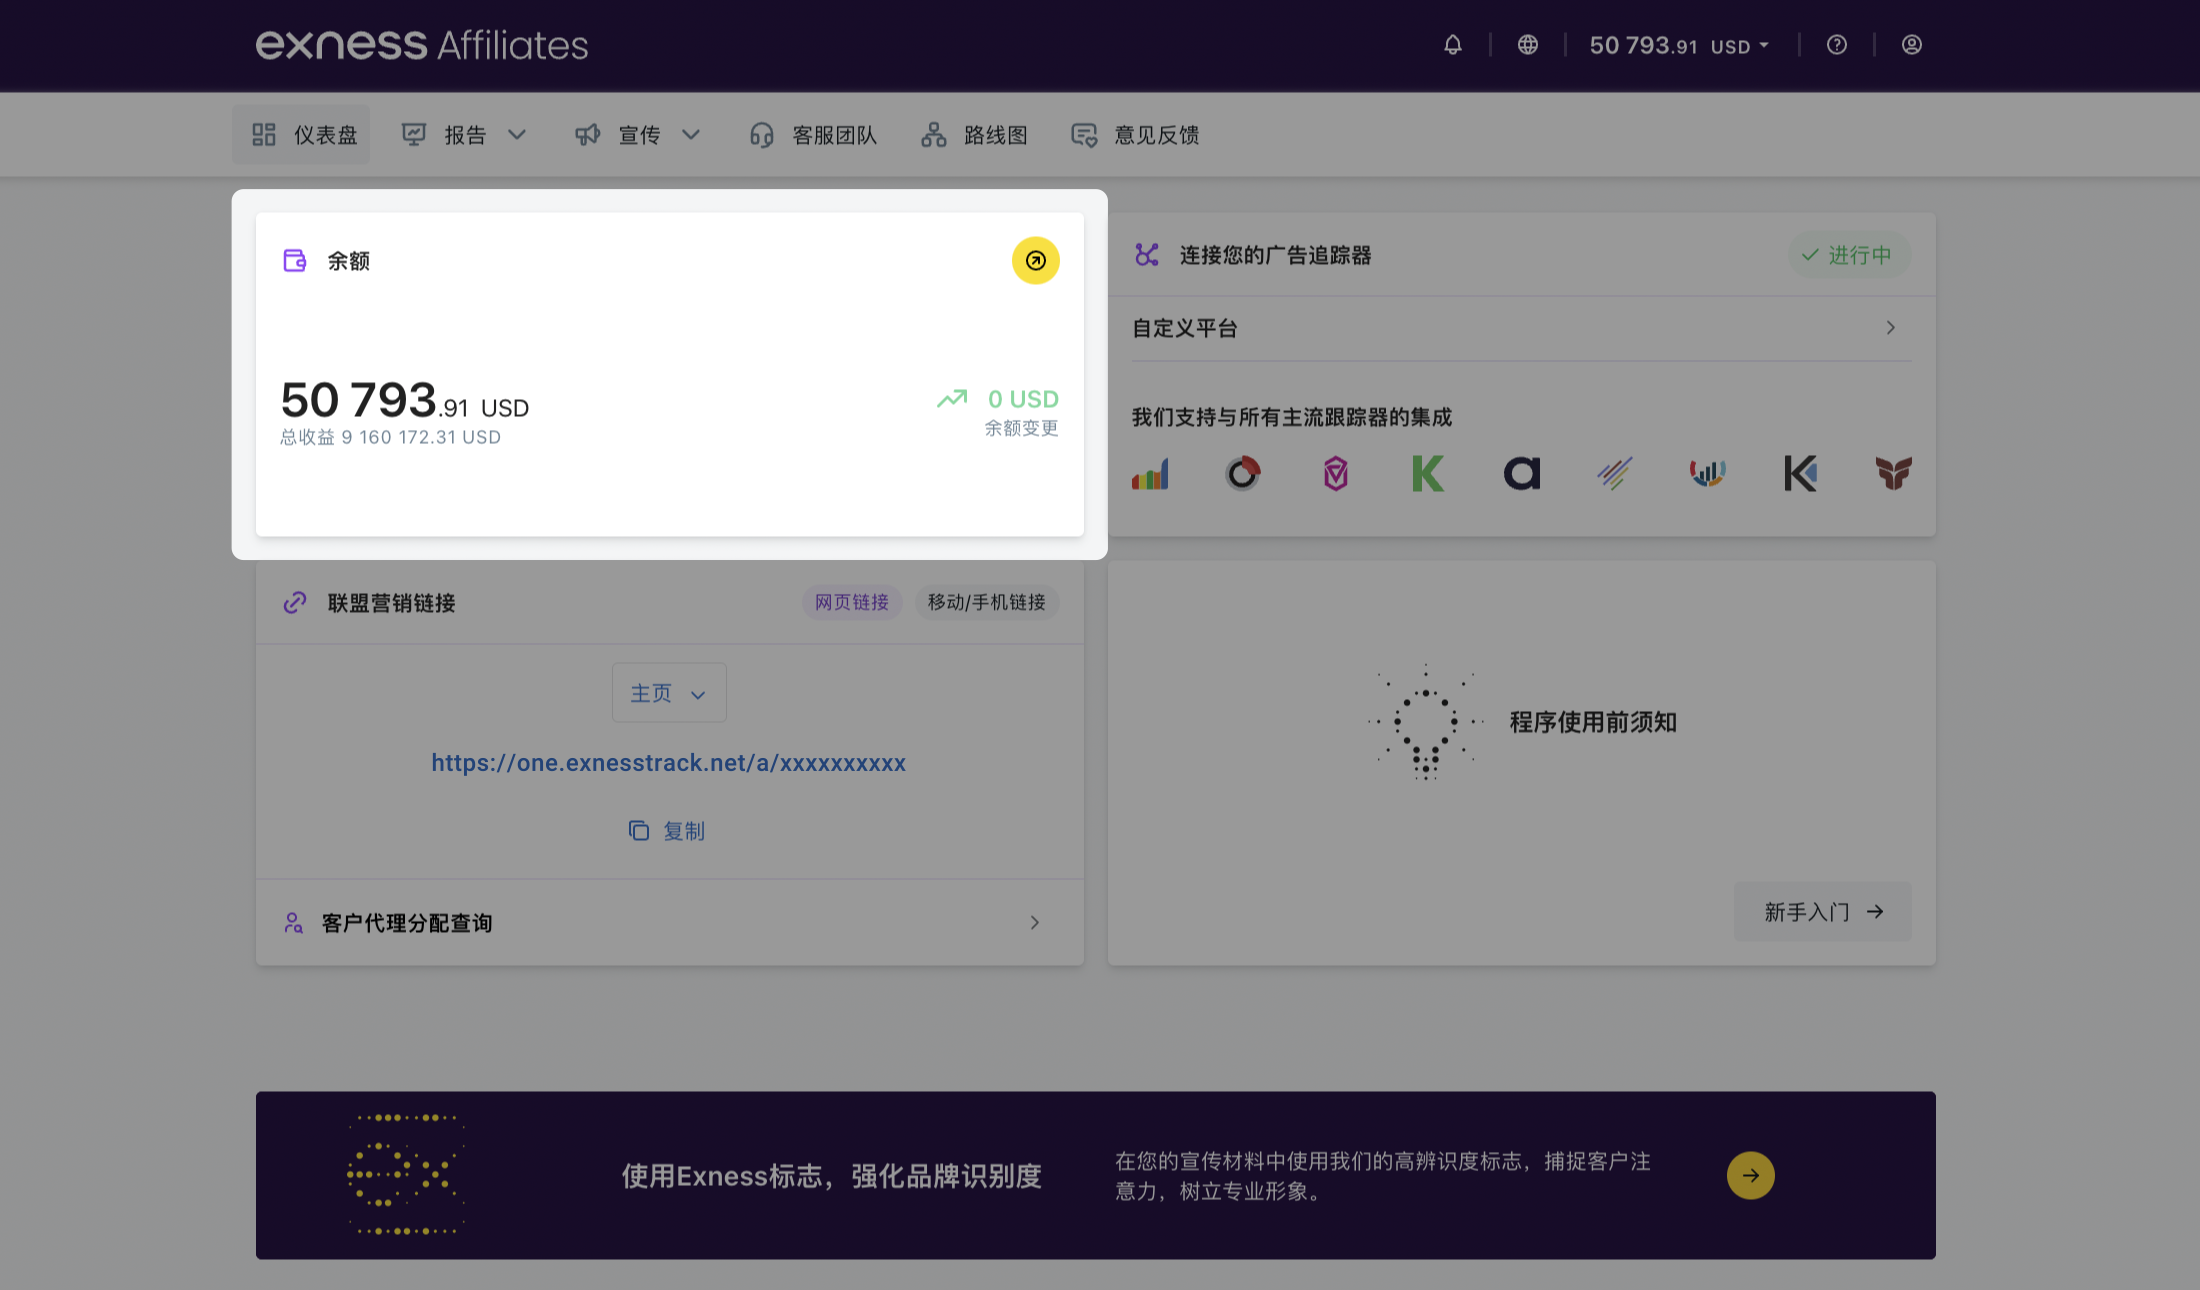Click the green trend arrow icon
Image resolution: width=2200 pixels, height=1290 pixels.
click(x=952, y=399)
